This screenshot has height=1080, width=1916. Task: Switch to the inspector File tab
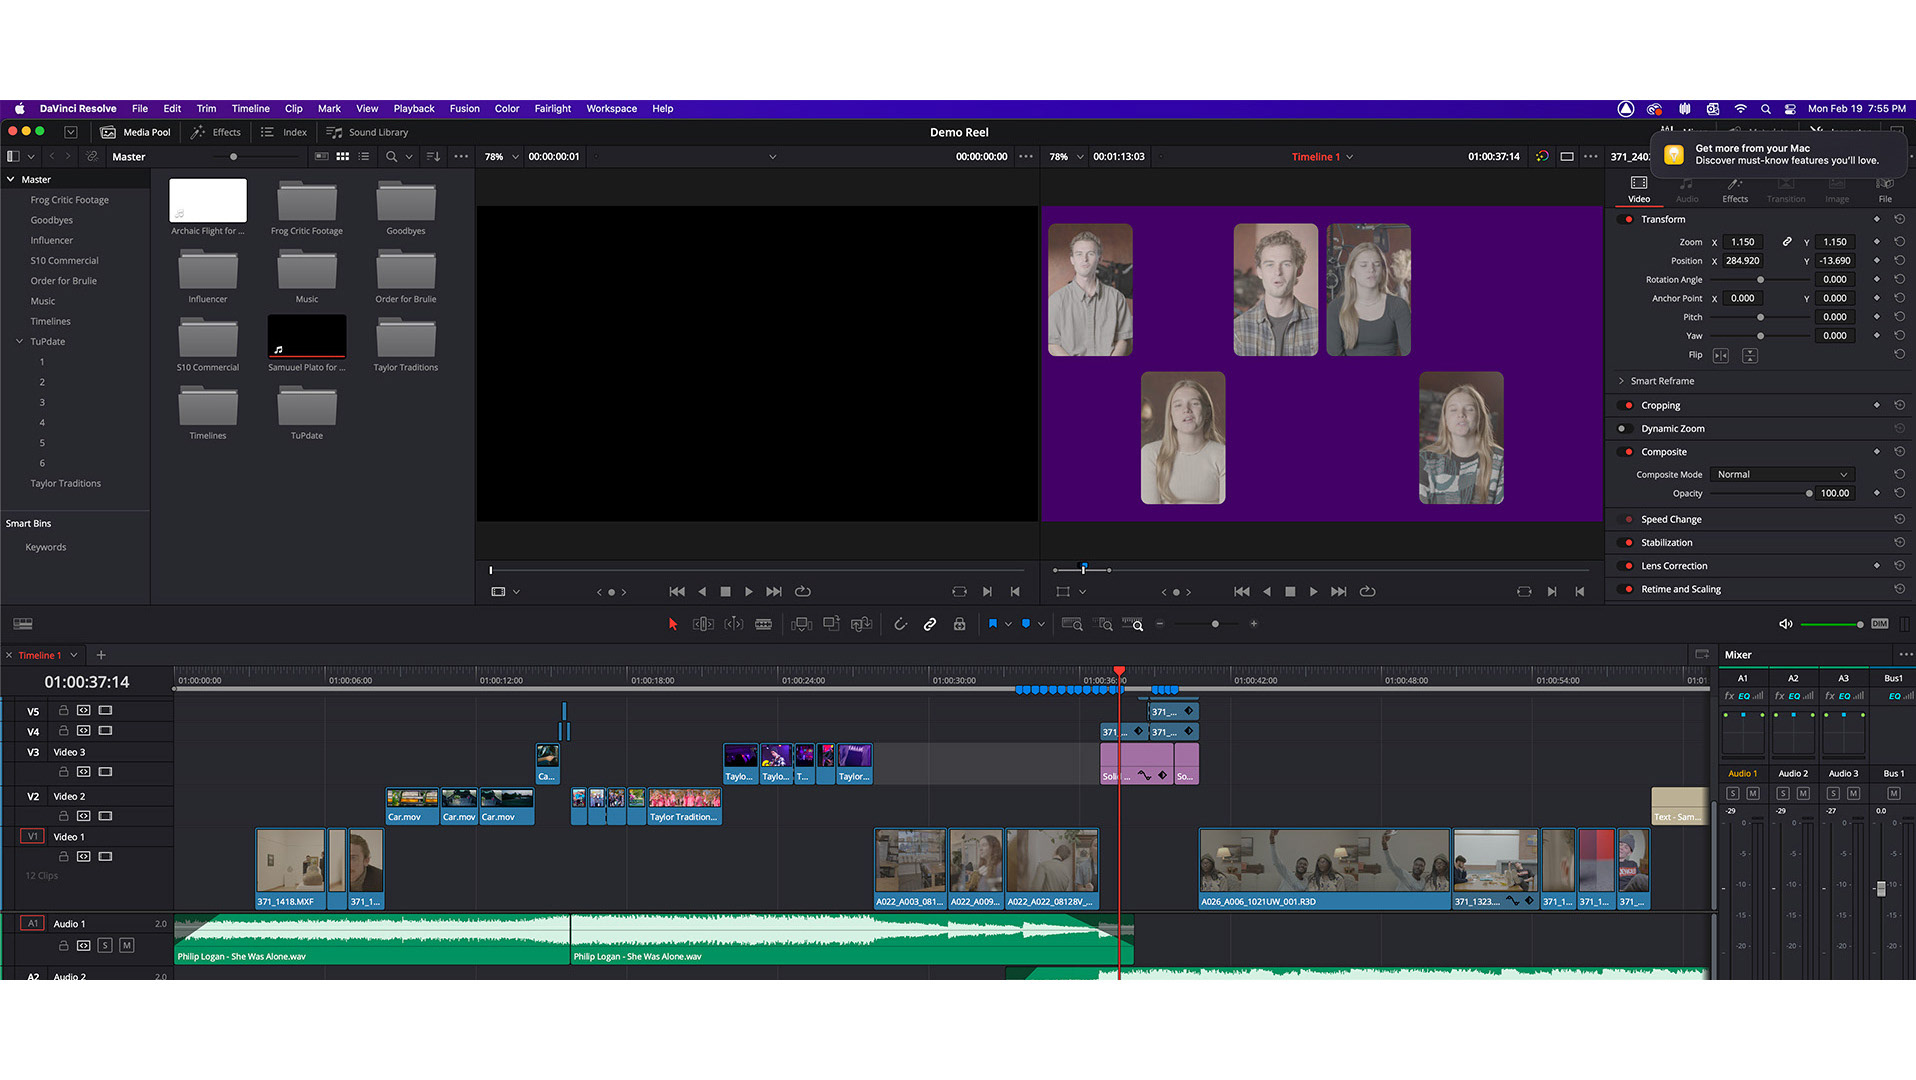pos(1885,190)
